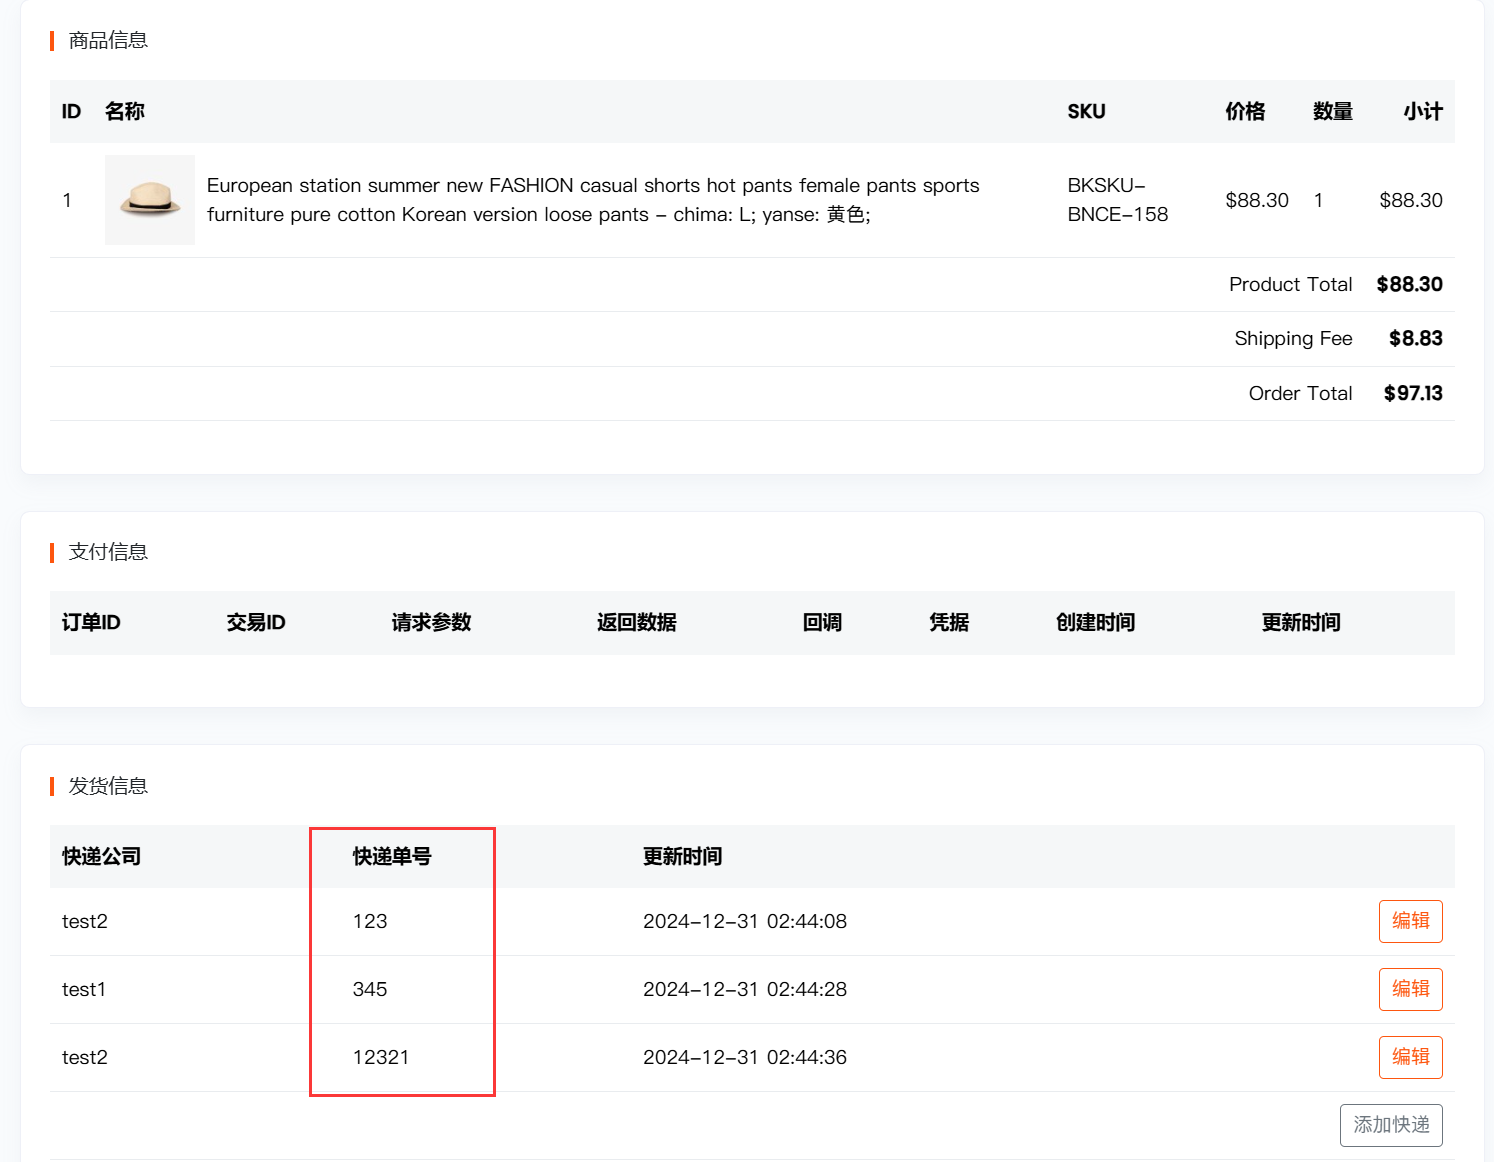Viewport: 1494px width, 1162px height.
Task: Select tracking number 12321 cell
Action: pyautogui.click(x=381, y=1057)
